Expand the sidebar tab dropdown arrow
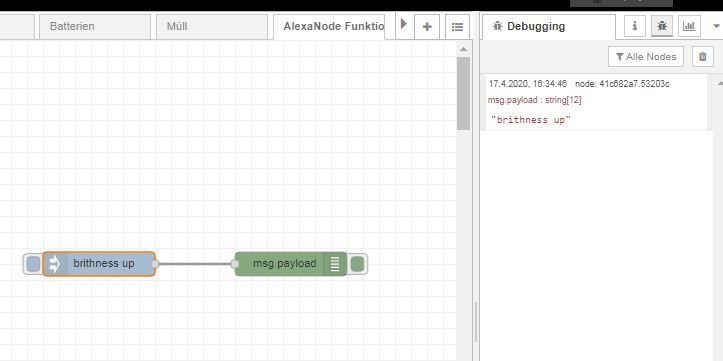The width and height of the screenshot is (723, 361). 717,26
